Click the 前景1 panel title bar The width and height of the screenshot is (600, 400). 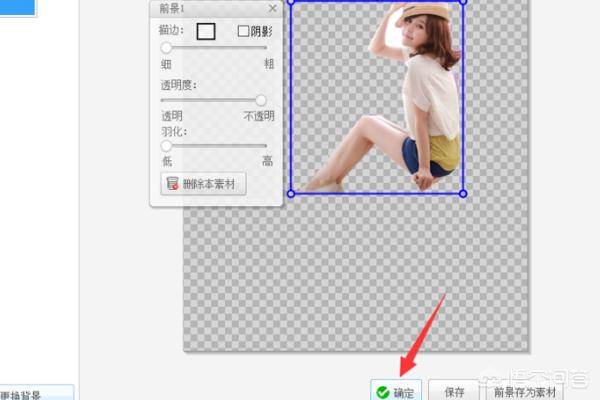tap(200, 8)
